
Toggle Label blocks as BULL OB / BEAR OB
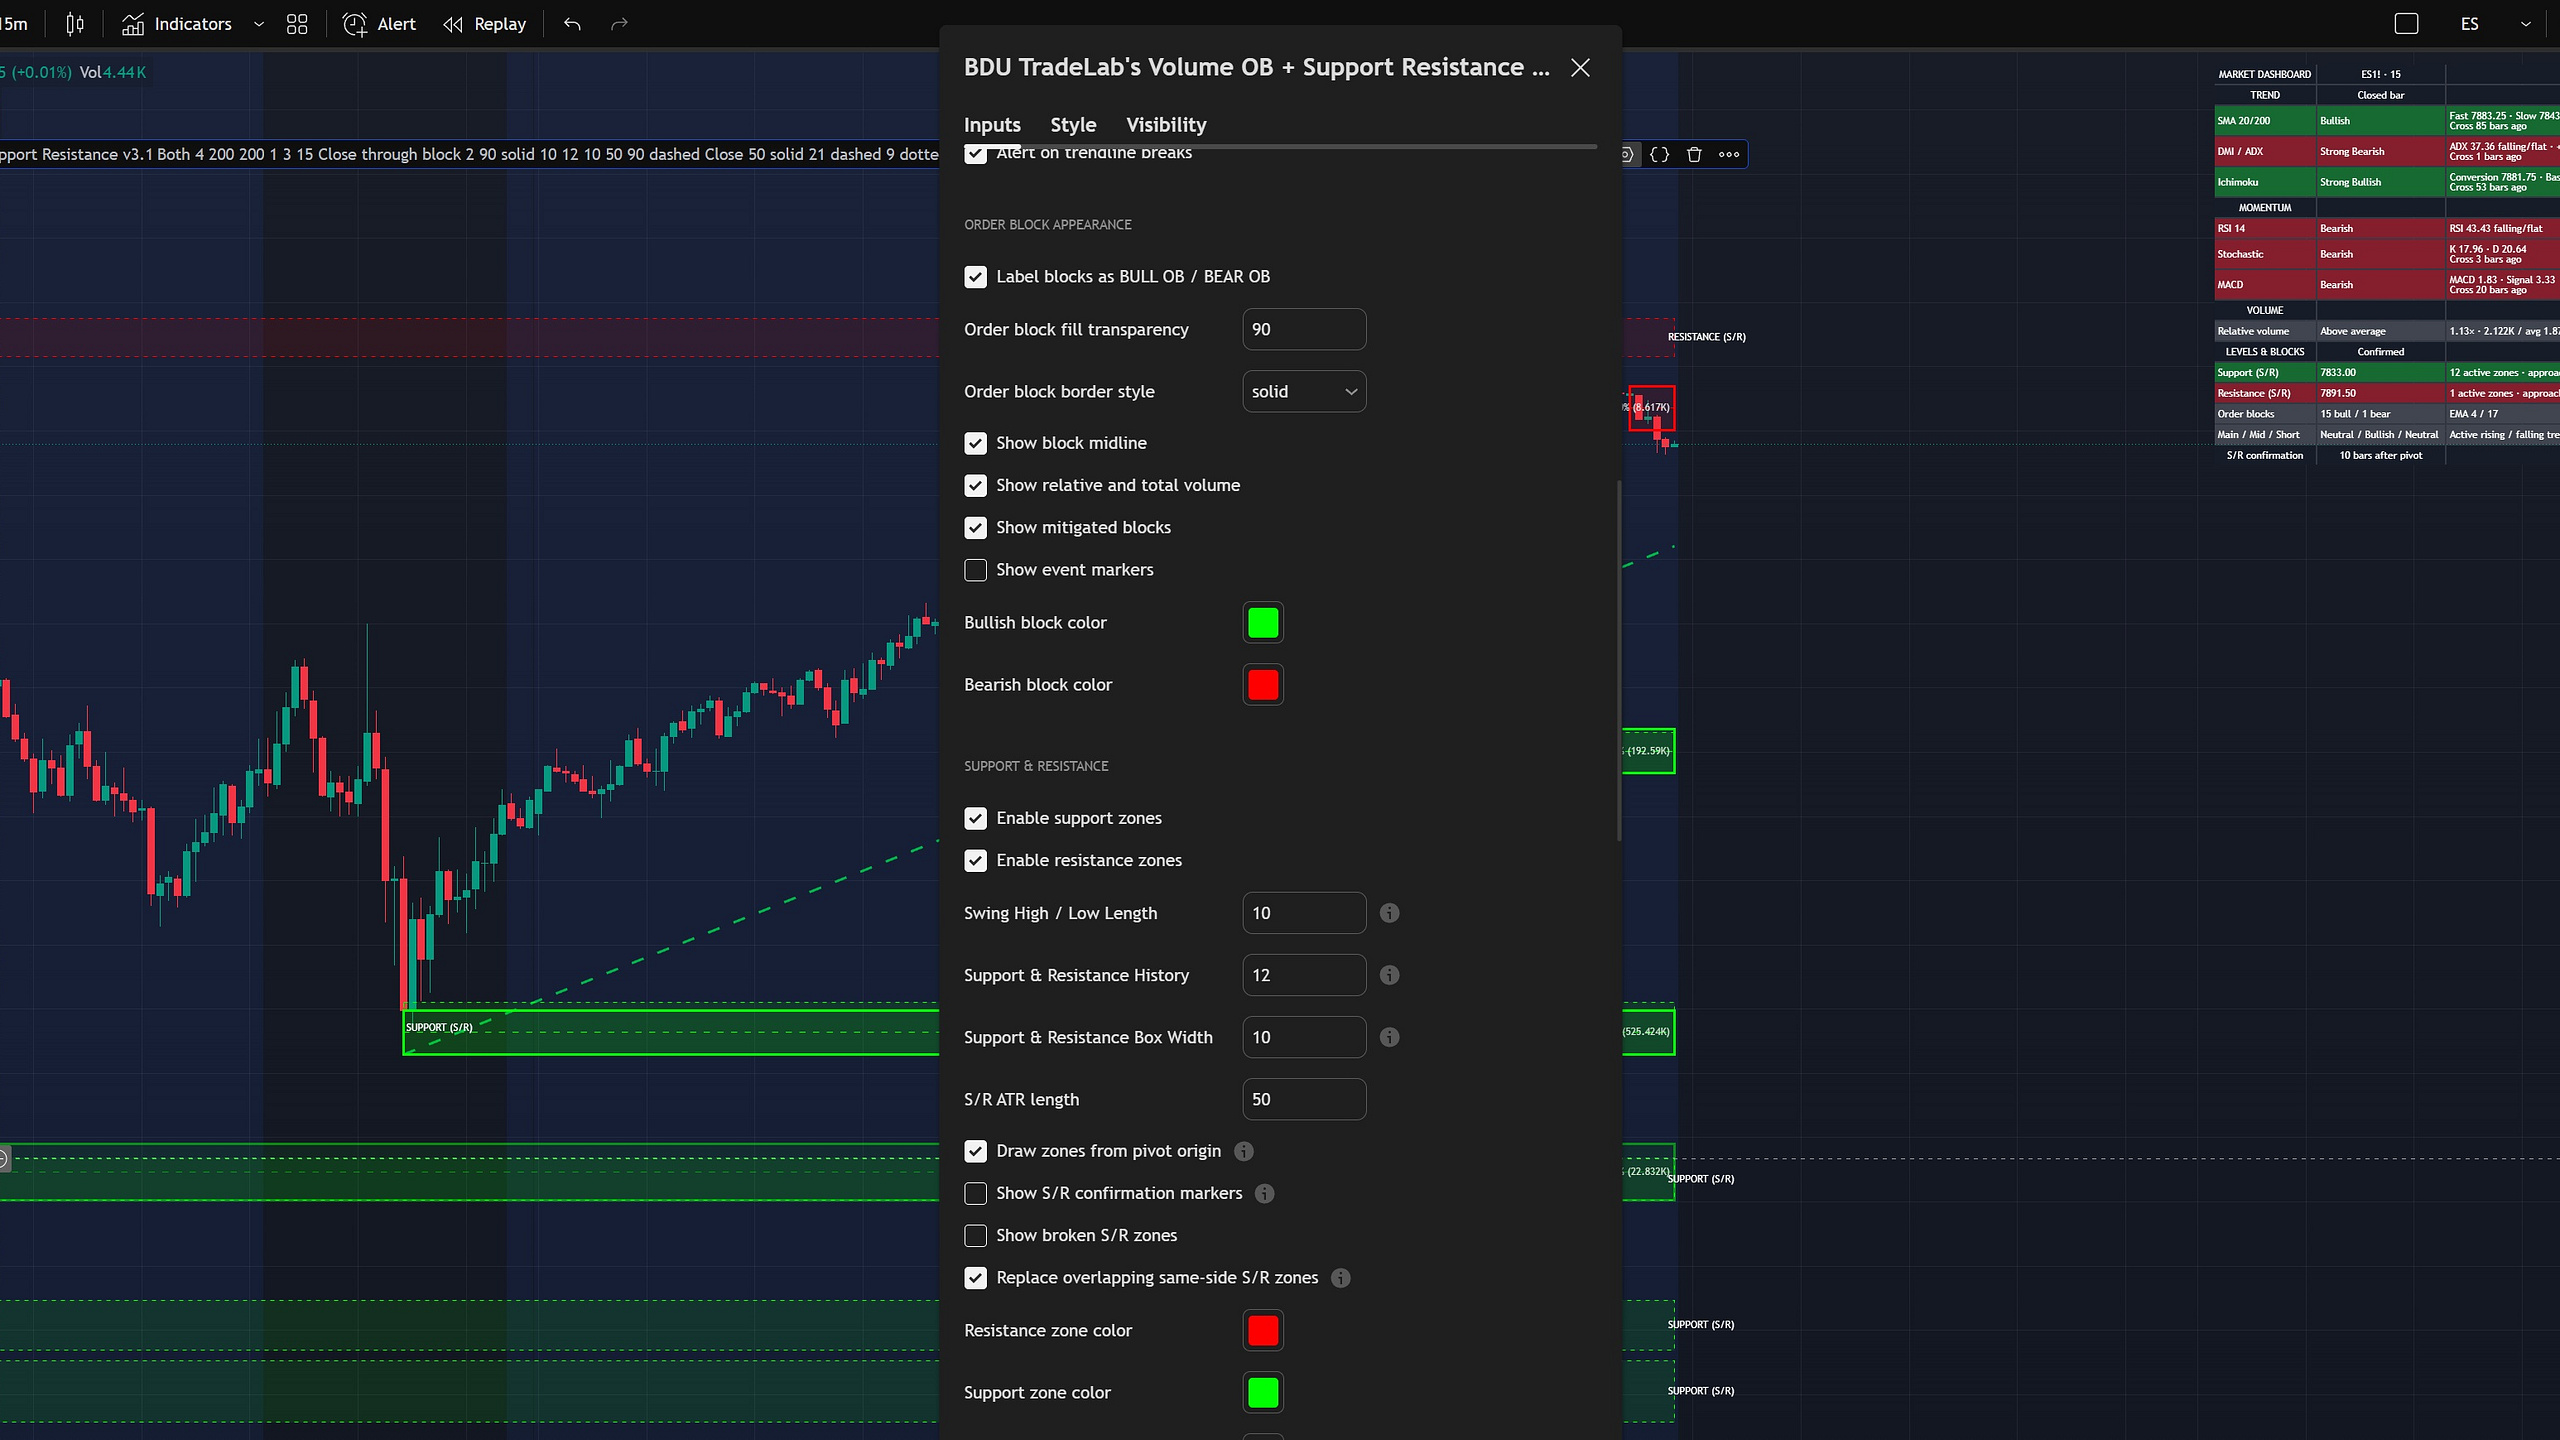click(x=975, y=277)
